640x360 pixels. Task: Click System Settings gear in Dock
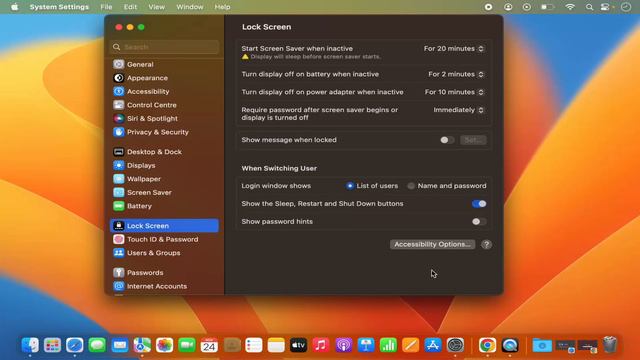tap(456, 345)
